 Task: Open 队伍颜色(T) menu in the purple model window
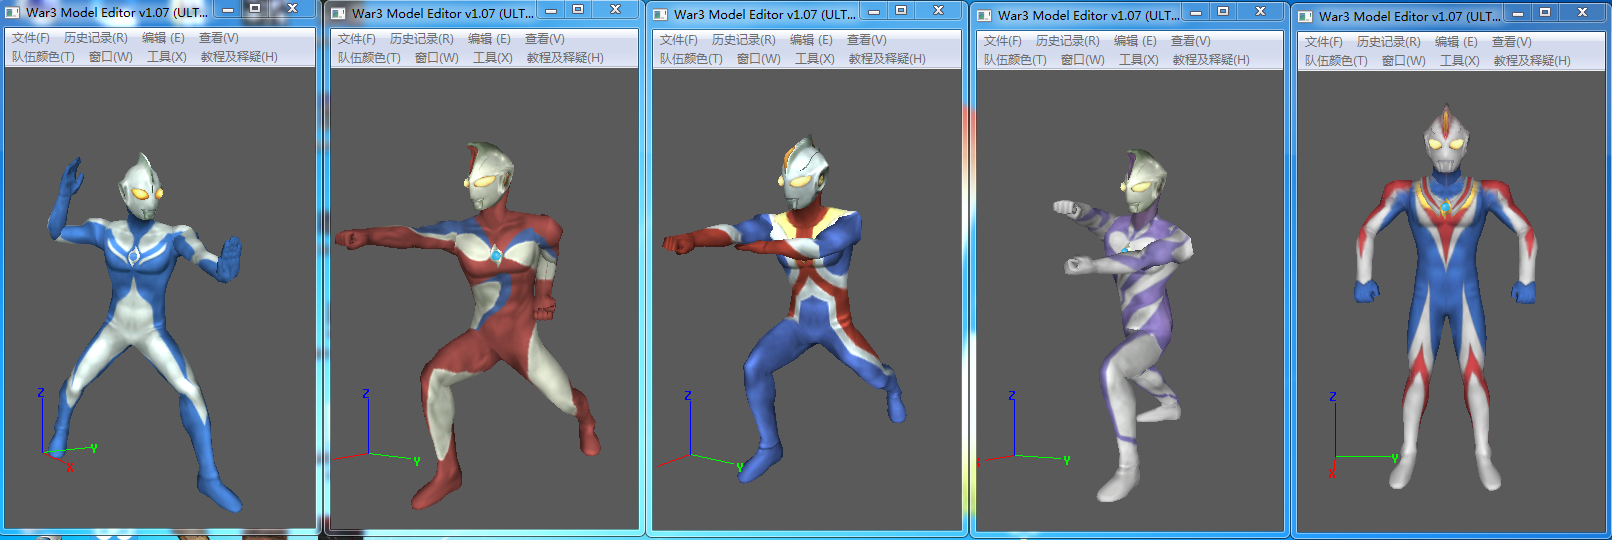coord(1015,60)
